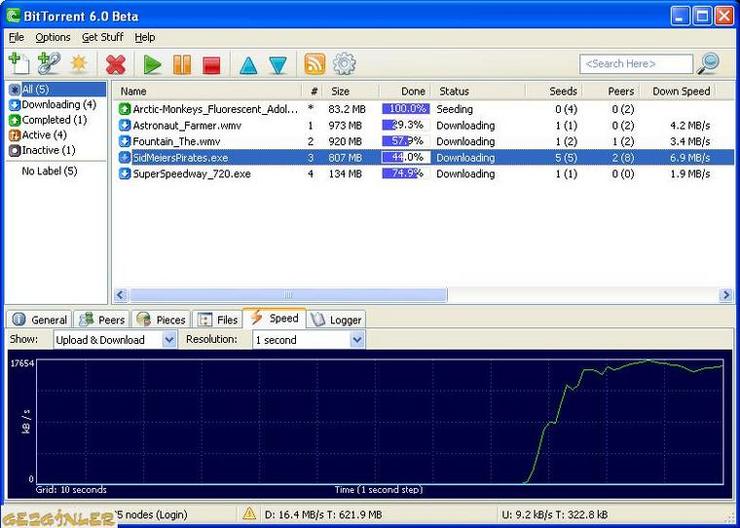This screenshot has height=528, width=740.
Task: Open the Resolution 1 second dropdown
Action: (308, 340)
